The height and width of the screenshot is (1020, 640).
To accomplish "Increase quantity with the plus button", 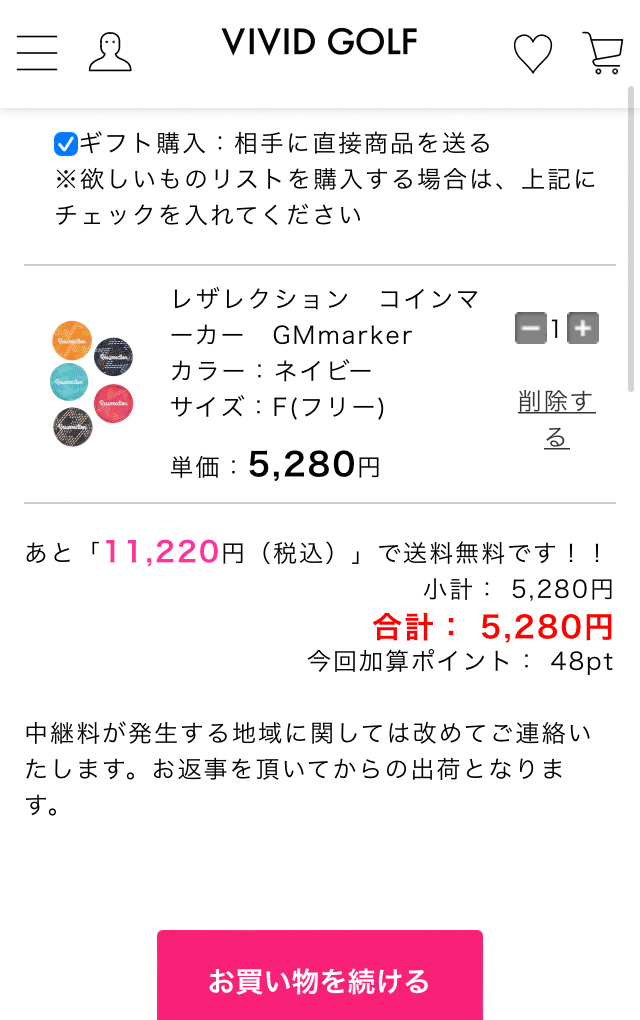I will tap(583, 328).
